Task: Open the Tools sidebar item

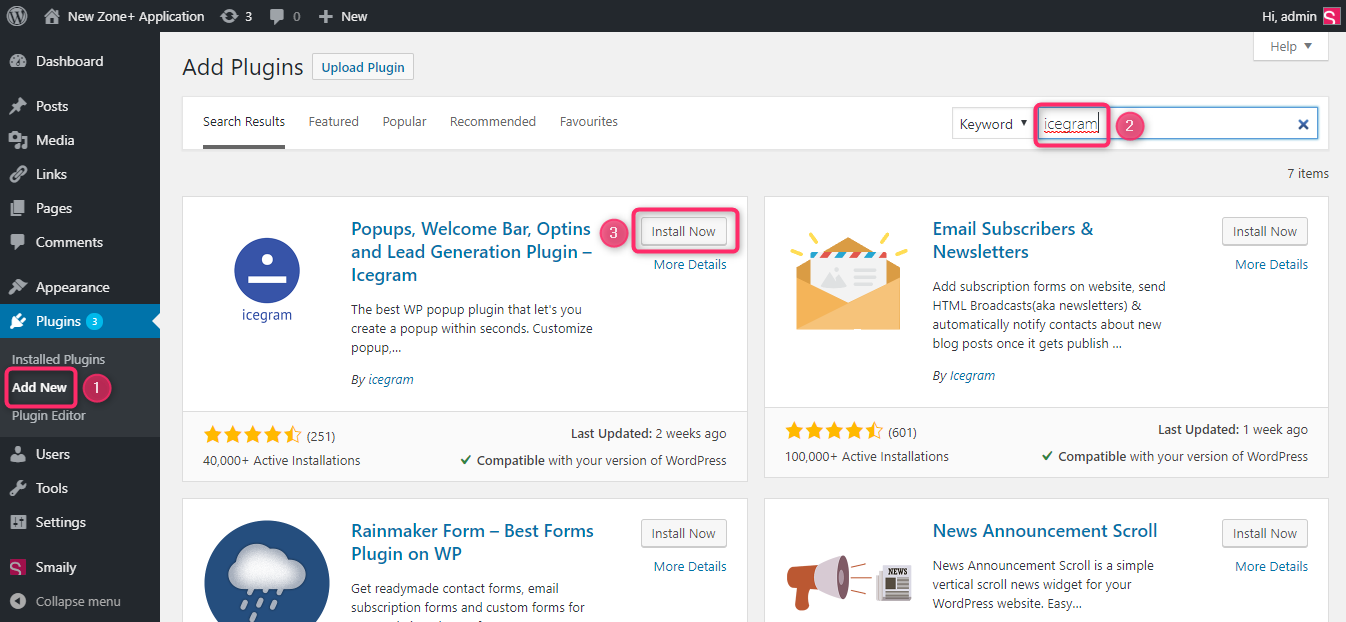Action: (x=80, y=488)
